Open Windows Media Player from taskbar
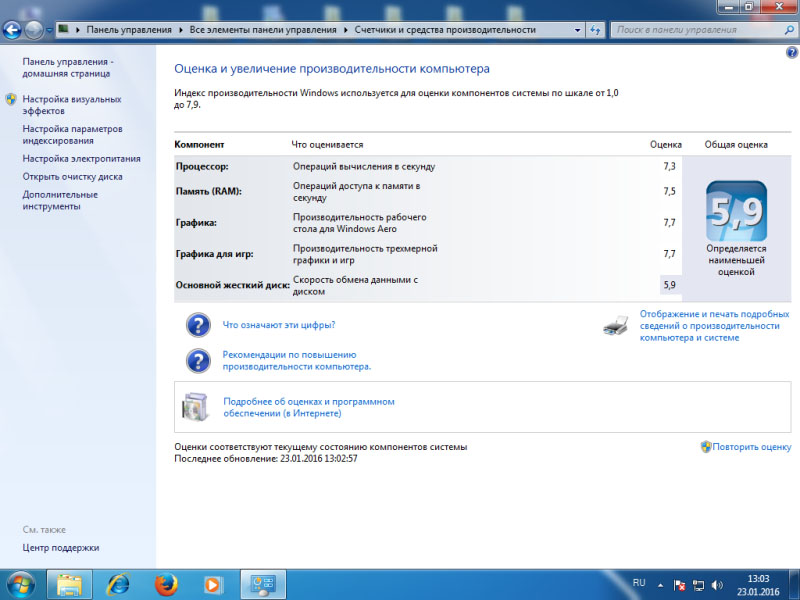Screen dimensions: 800x600 click(212, 585)
